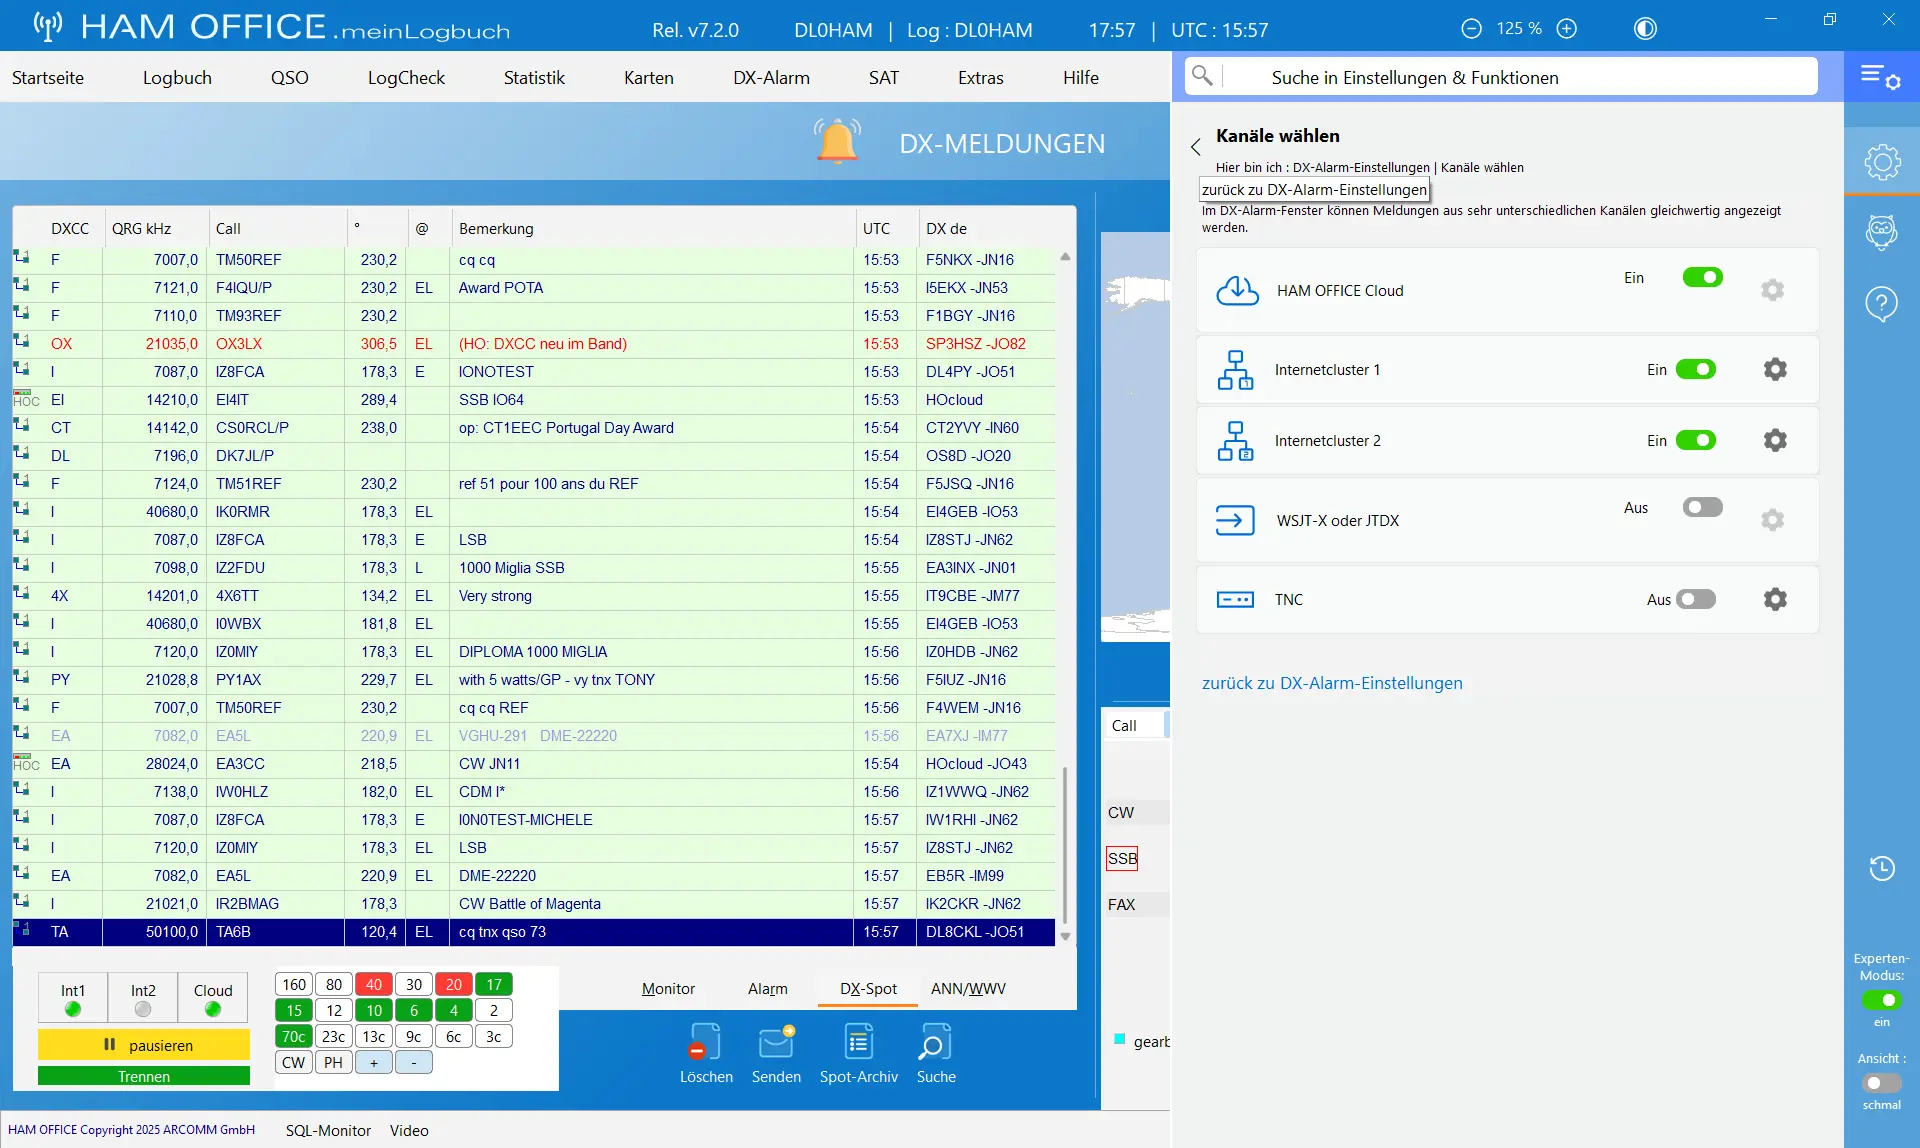Click the pausieren button
This screenshot has height=1148, width=1920.
click(x=144, y=1044)
